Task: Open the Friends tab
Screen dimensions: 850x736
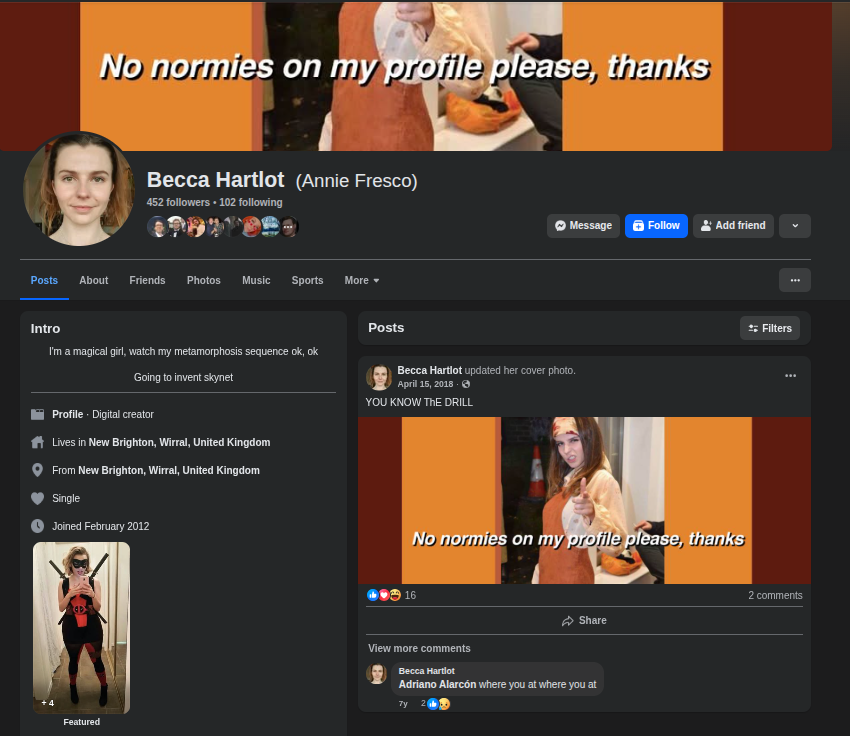Action: tap(147, 281)
